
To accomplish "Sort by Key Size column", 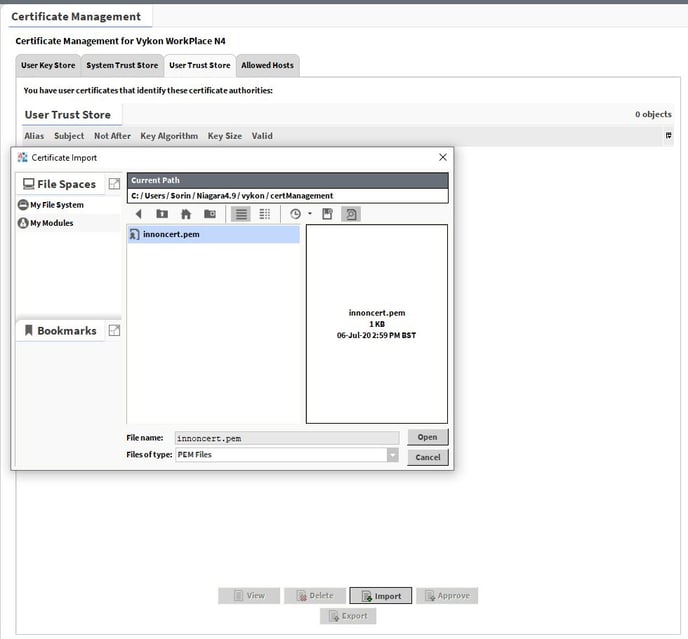I will point(225,136).
